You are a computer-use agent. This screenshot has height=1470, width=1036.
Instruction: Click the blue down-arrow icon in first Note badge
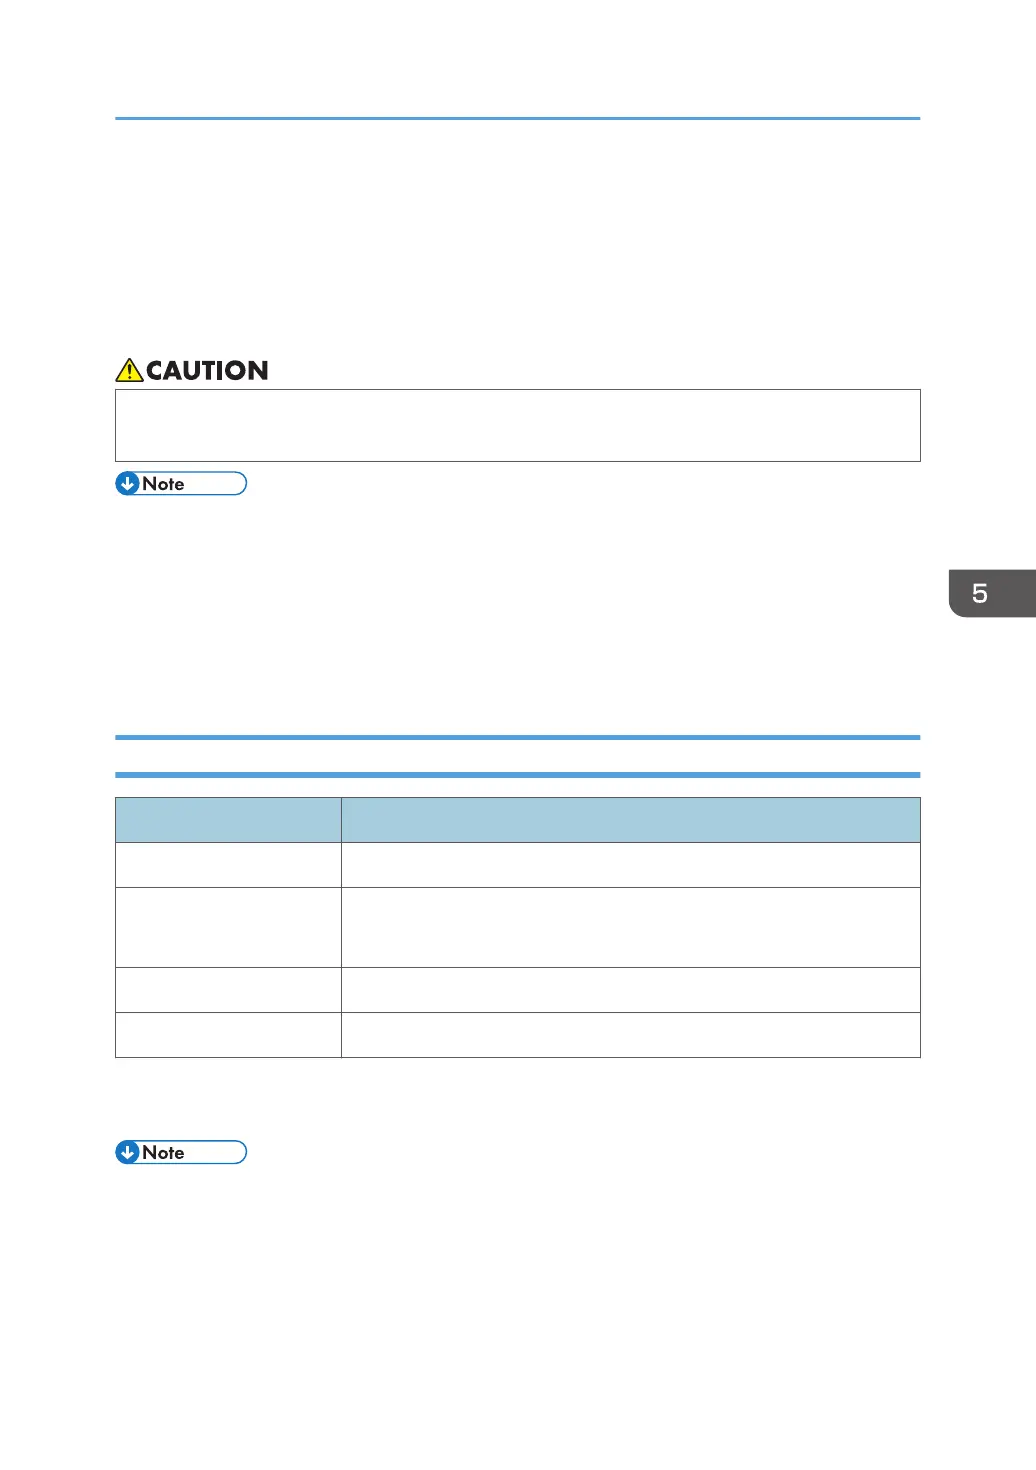tap(127, 484)
